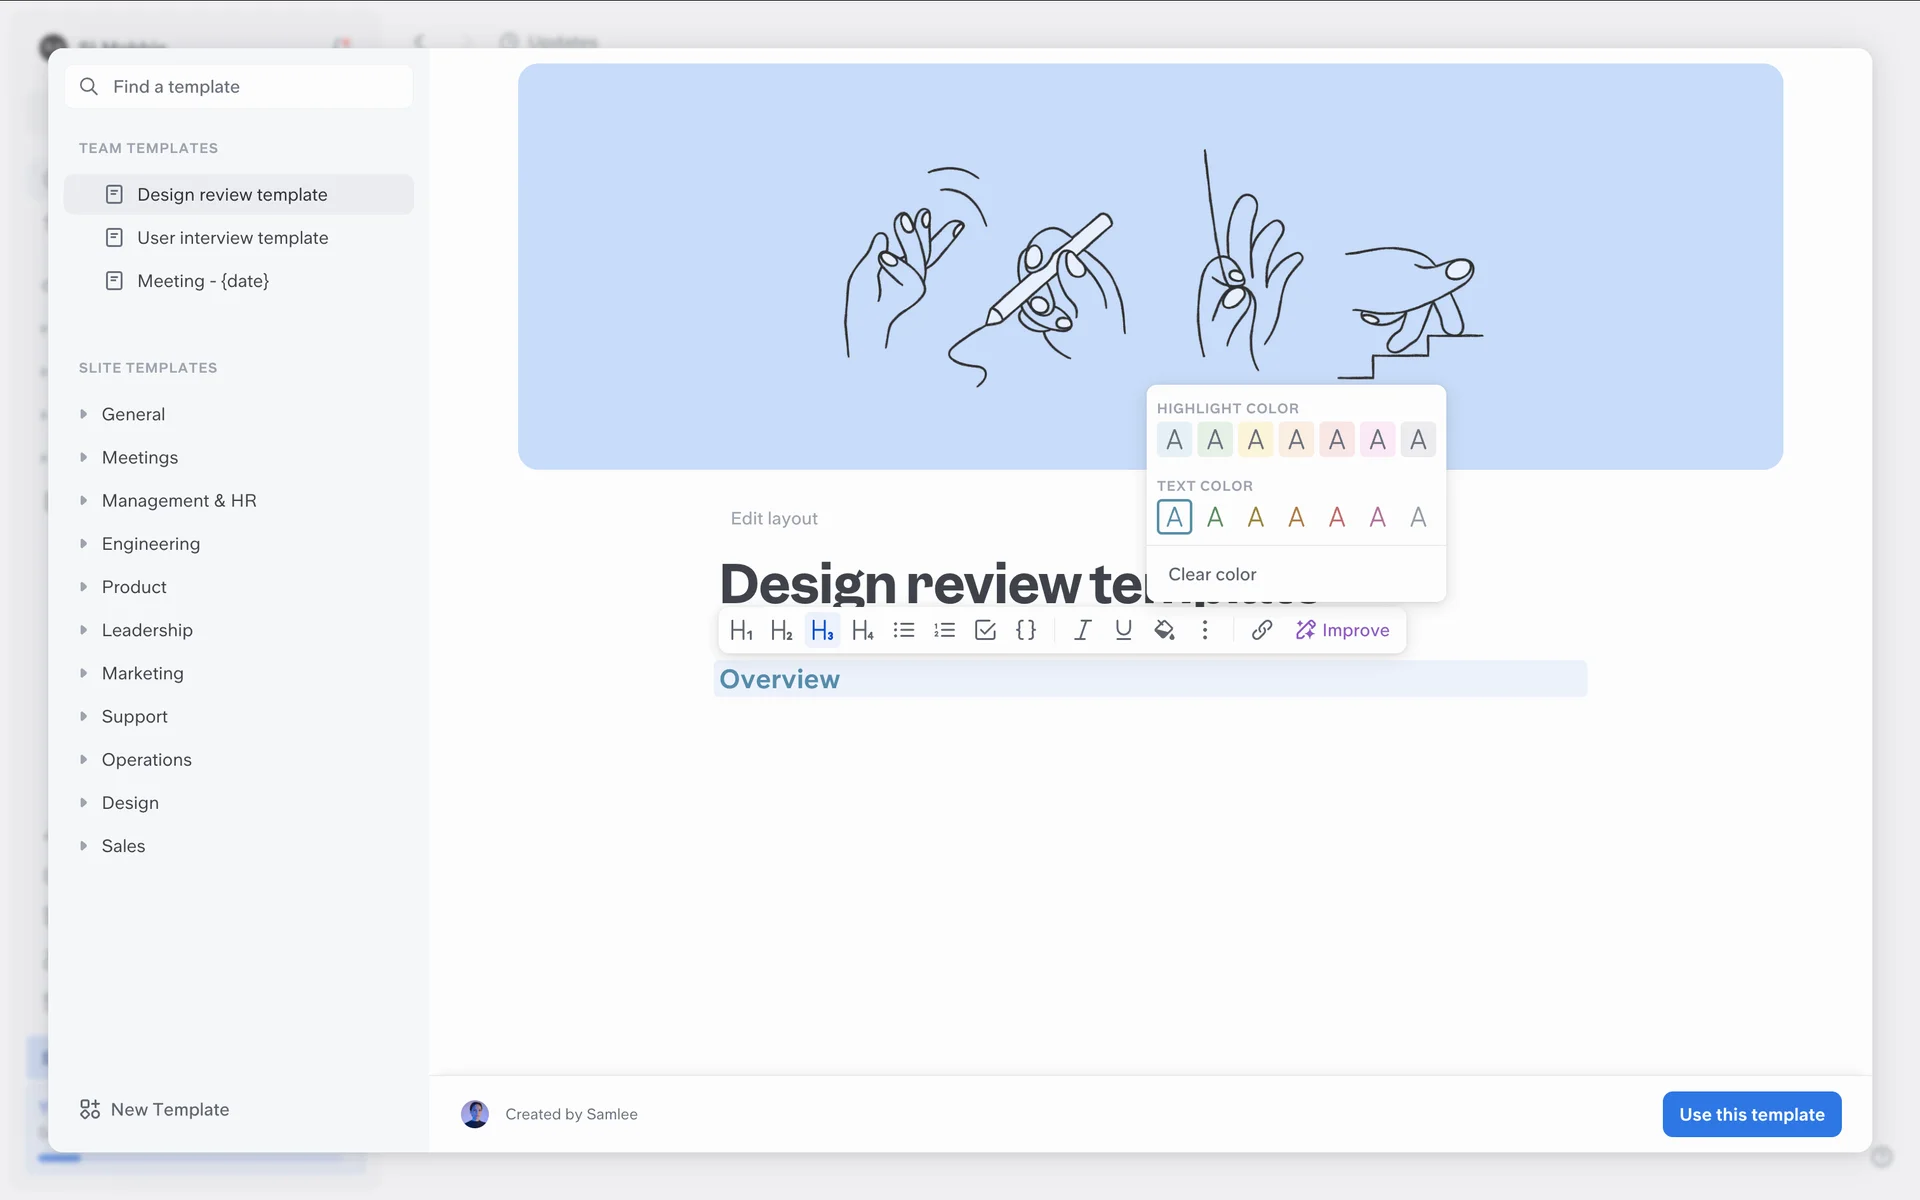The image size is (1920, 1200).
Task: Pick the yellow highlight color swatch
Action: pos(1256,440)
